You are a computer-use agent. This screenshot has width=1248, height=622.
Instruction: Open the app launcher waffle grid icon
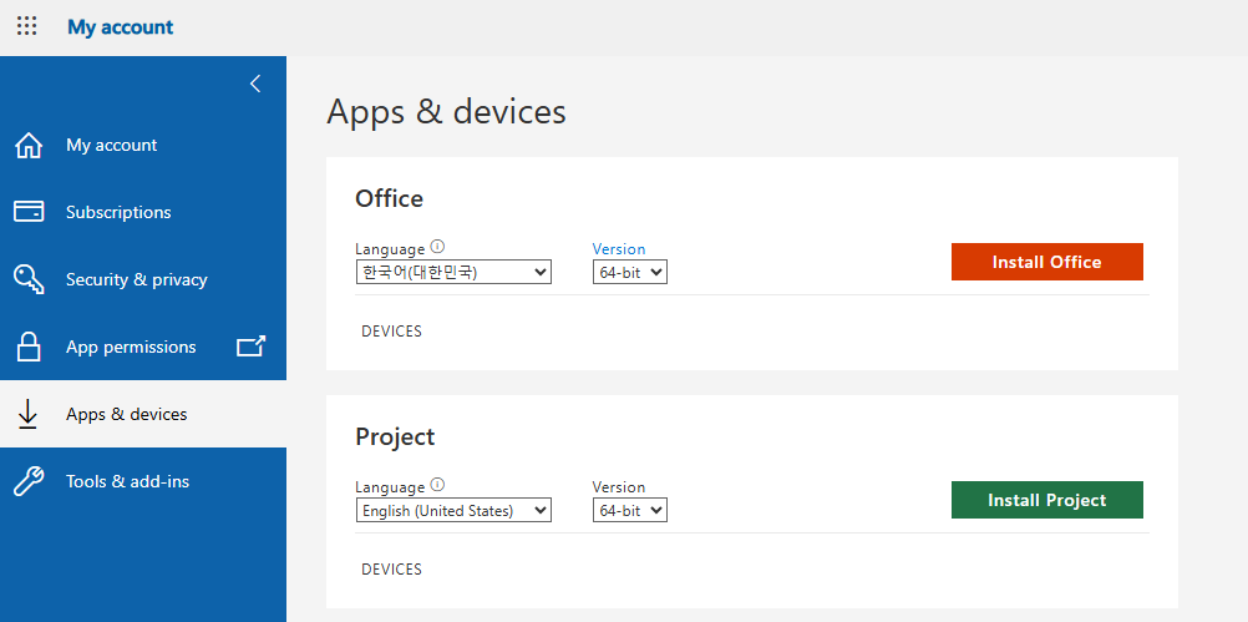click(27, 27)
